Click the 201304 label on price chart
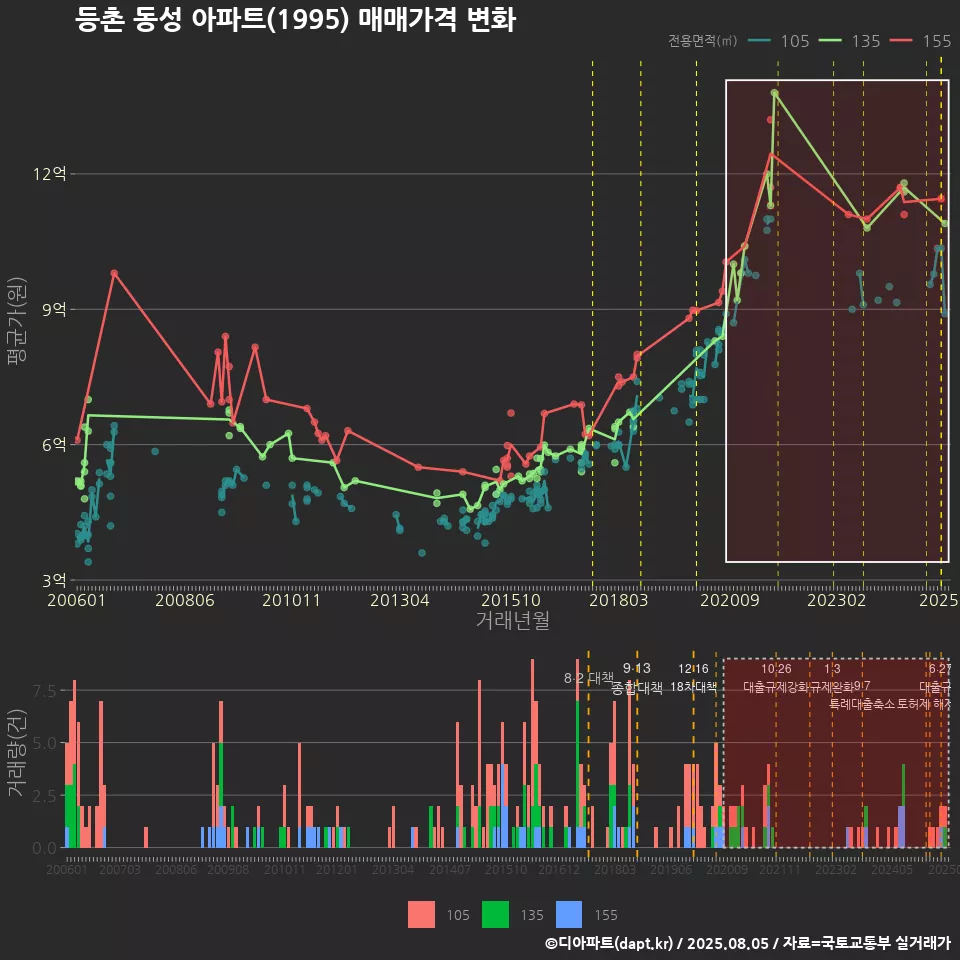 pyautogui.click(x=399, y=600)
